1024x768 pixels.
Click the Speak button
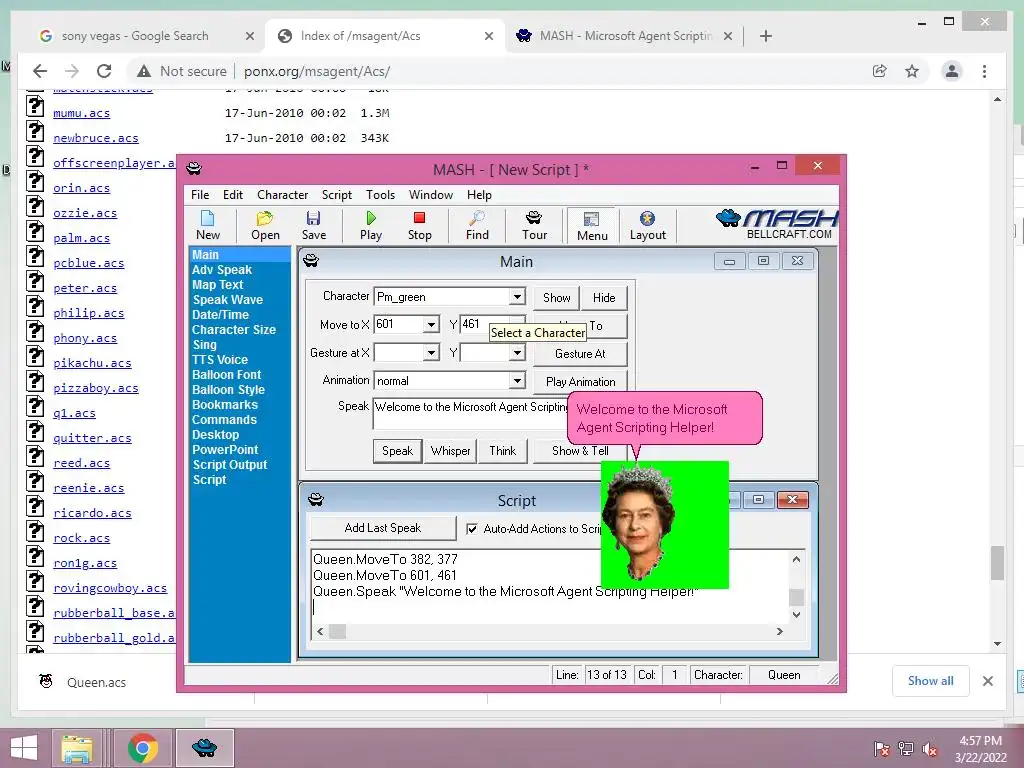(x=397, y=451)
